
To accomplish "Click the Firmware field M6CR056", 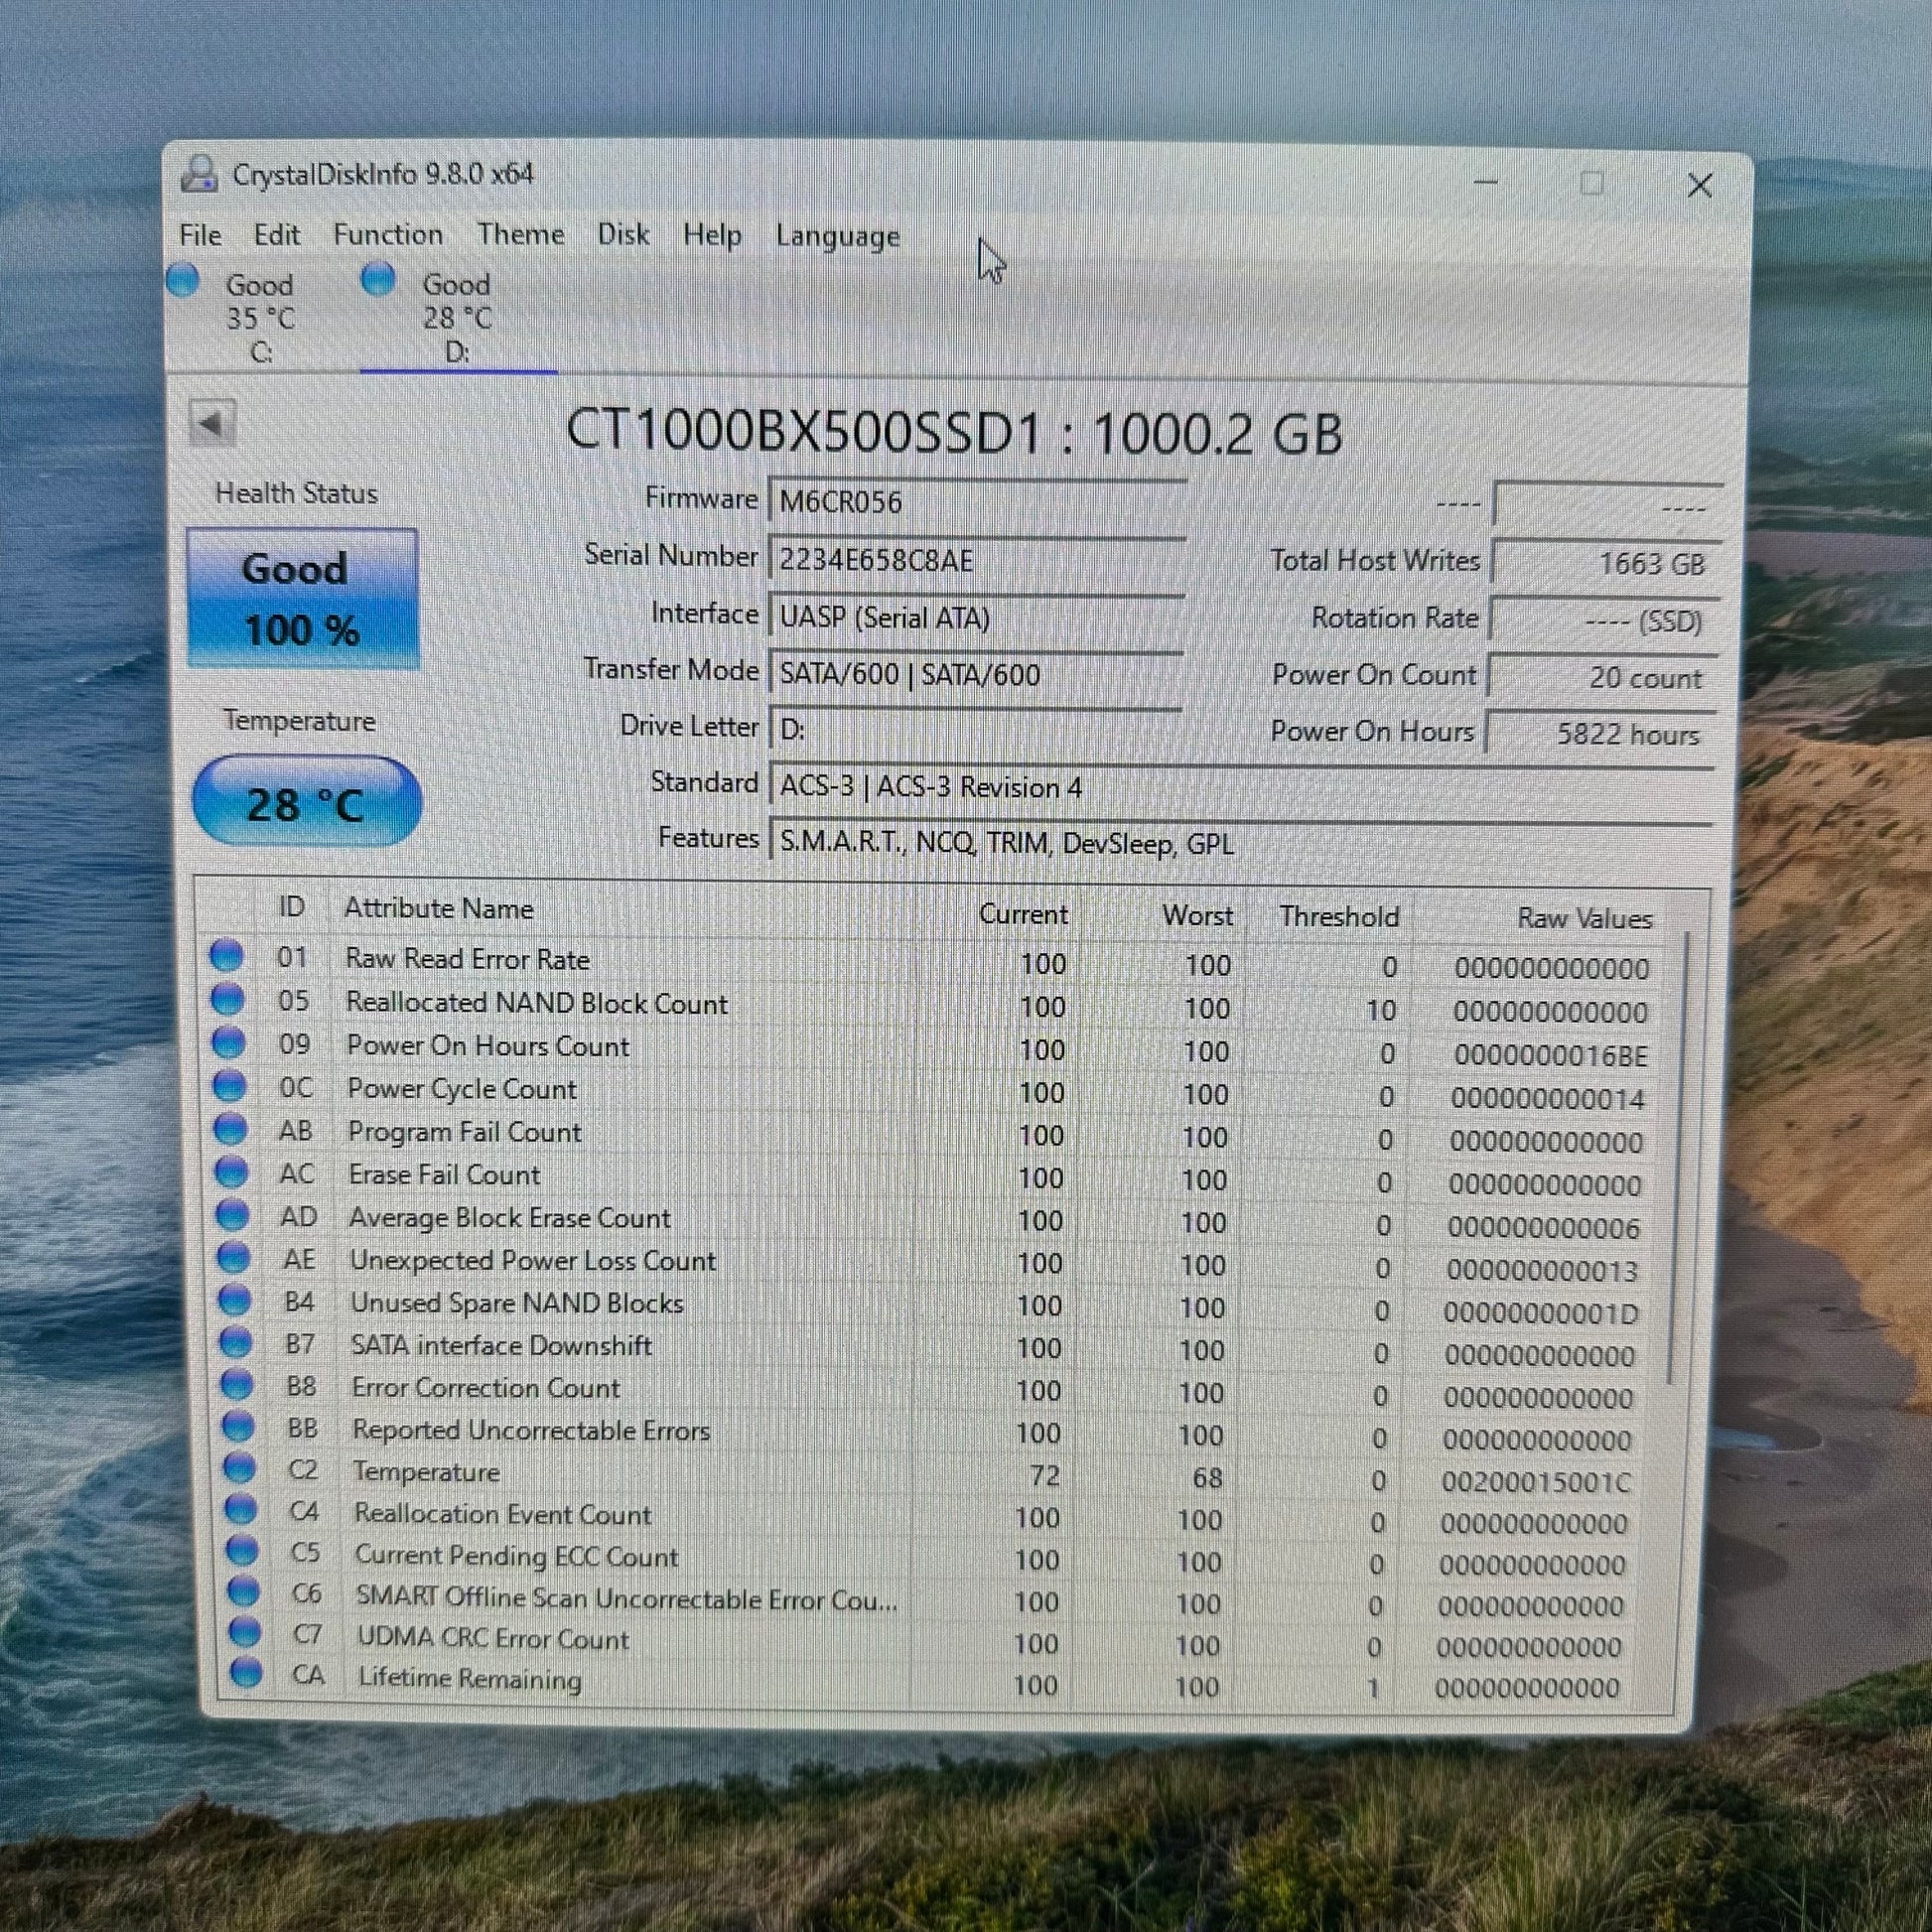I will click(976, 501).
